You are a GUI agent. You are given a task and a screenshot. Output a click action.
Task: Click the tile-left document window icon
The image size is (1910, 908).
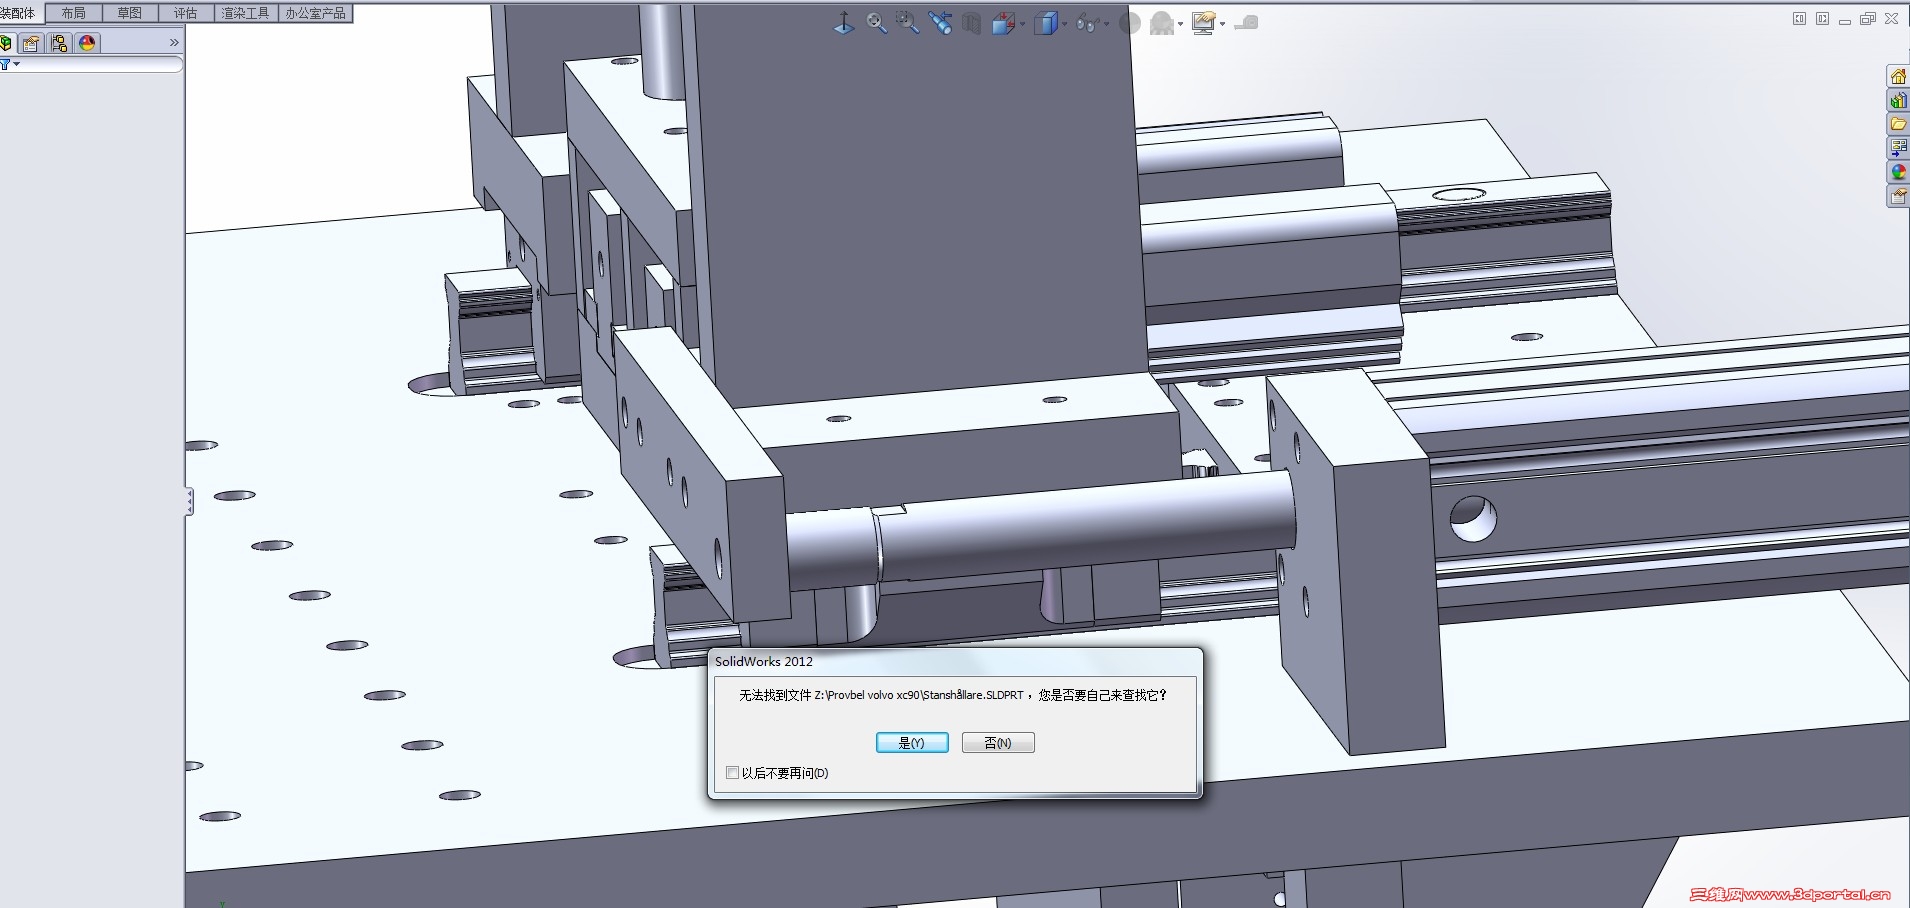pyautogui.click(x=1799, y=19)
